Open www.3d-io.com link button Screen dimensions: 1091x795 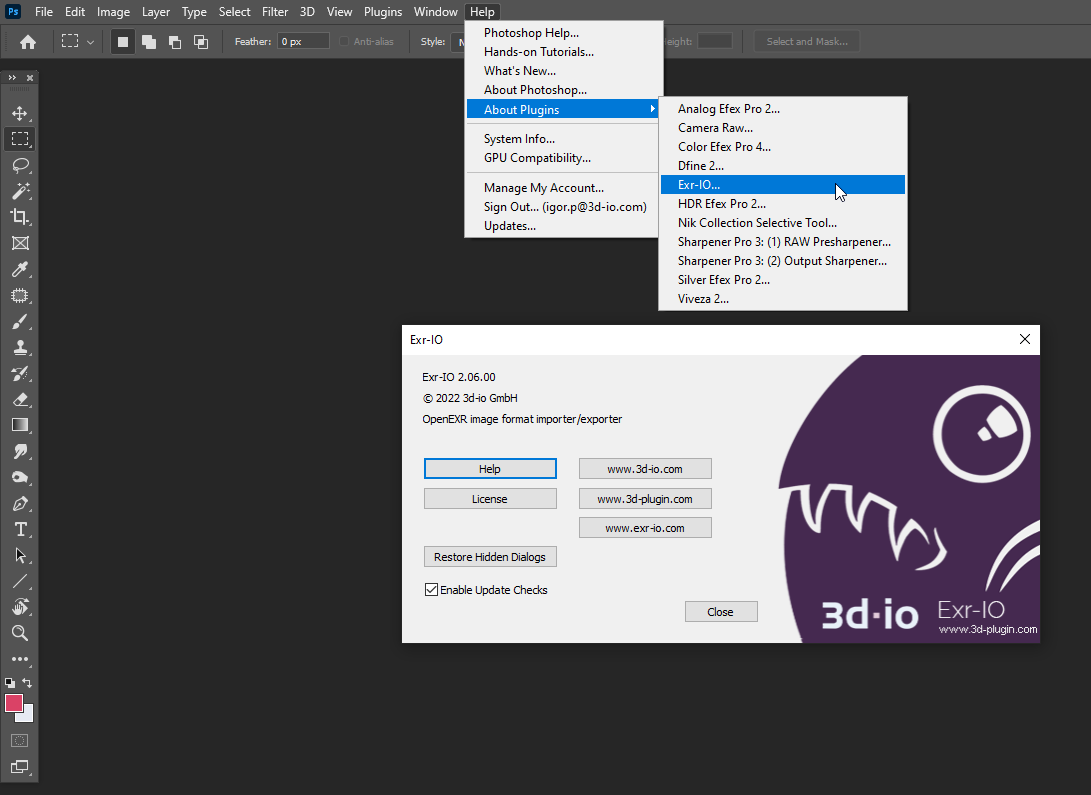click(x=645, y=469)
